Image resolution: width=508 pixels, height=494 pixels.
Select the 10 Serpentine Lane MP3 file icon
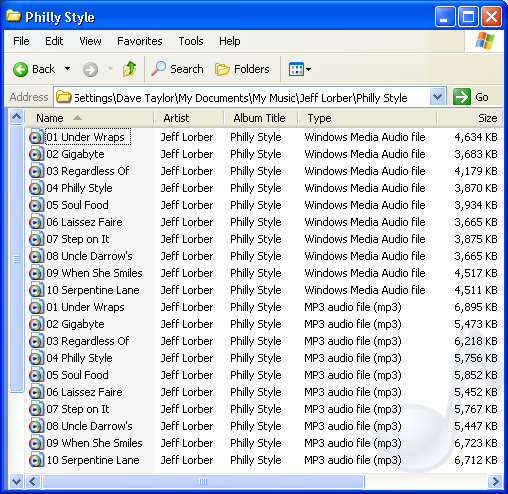tap(36, 460)
